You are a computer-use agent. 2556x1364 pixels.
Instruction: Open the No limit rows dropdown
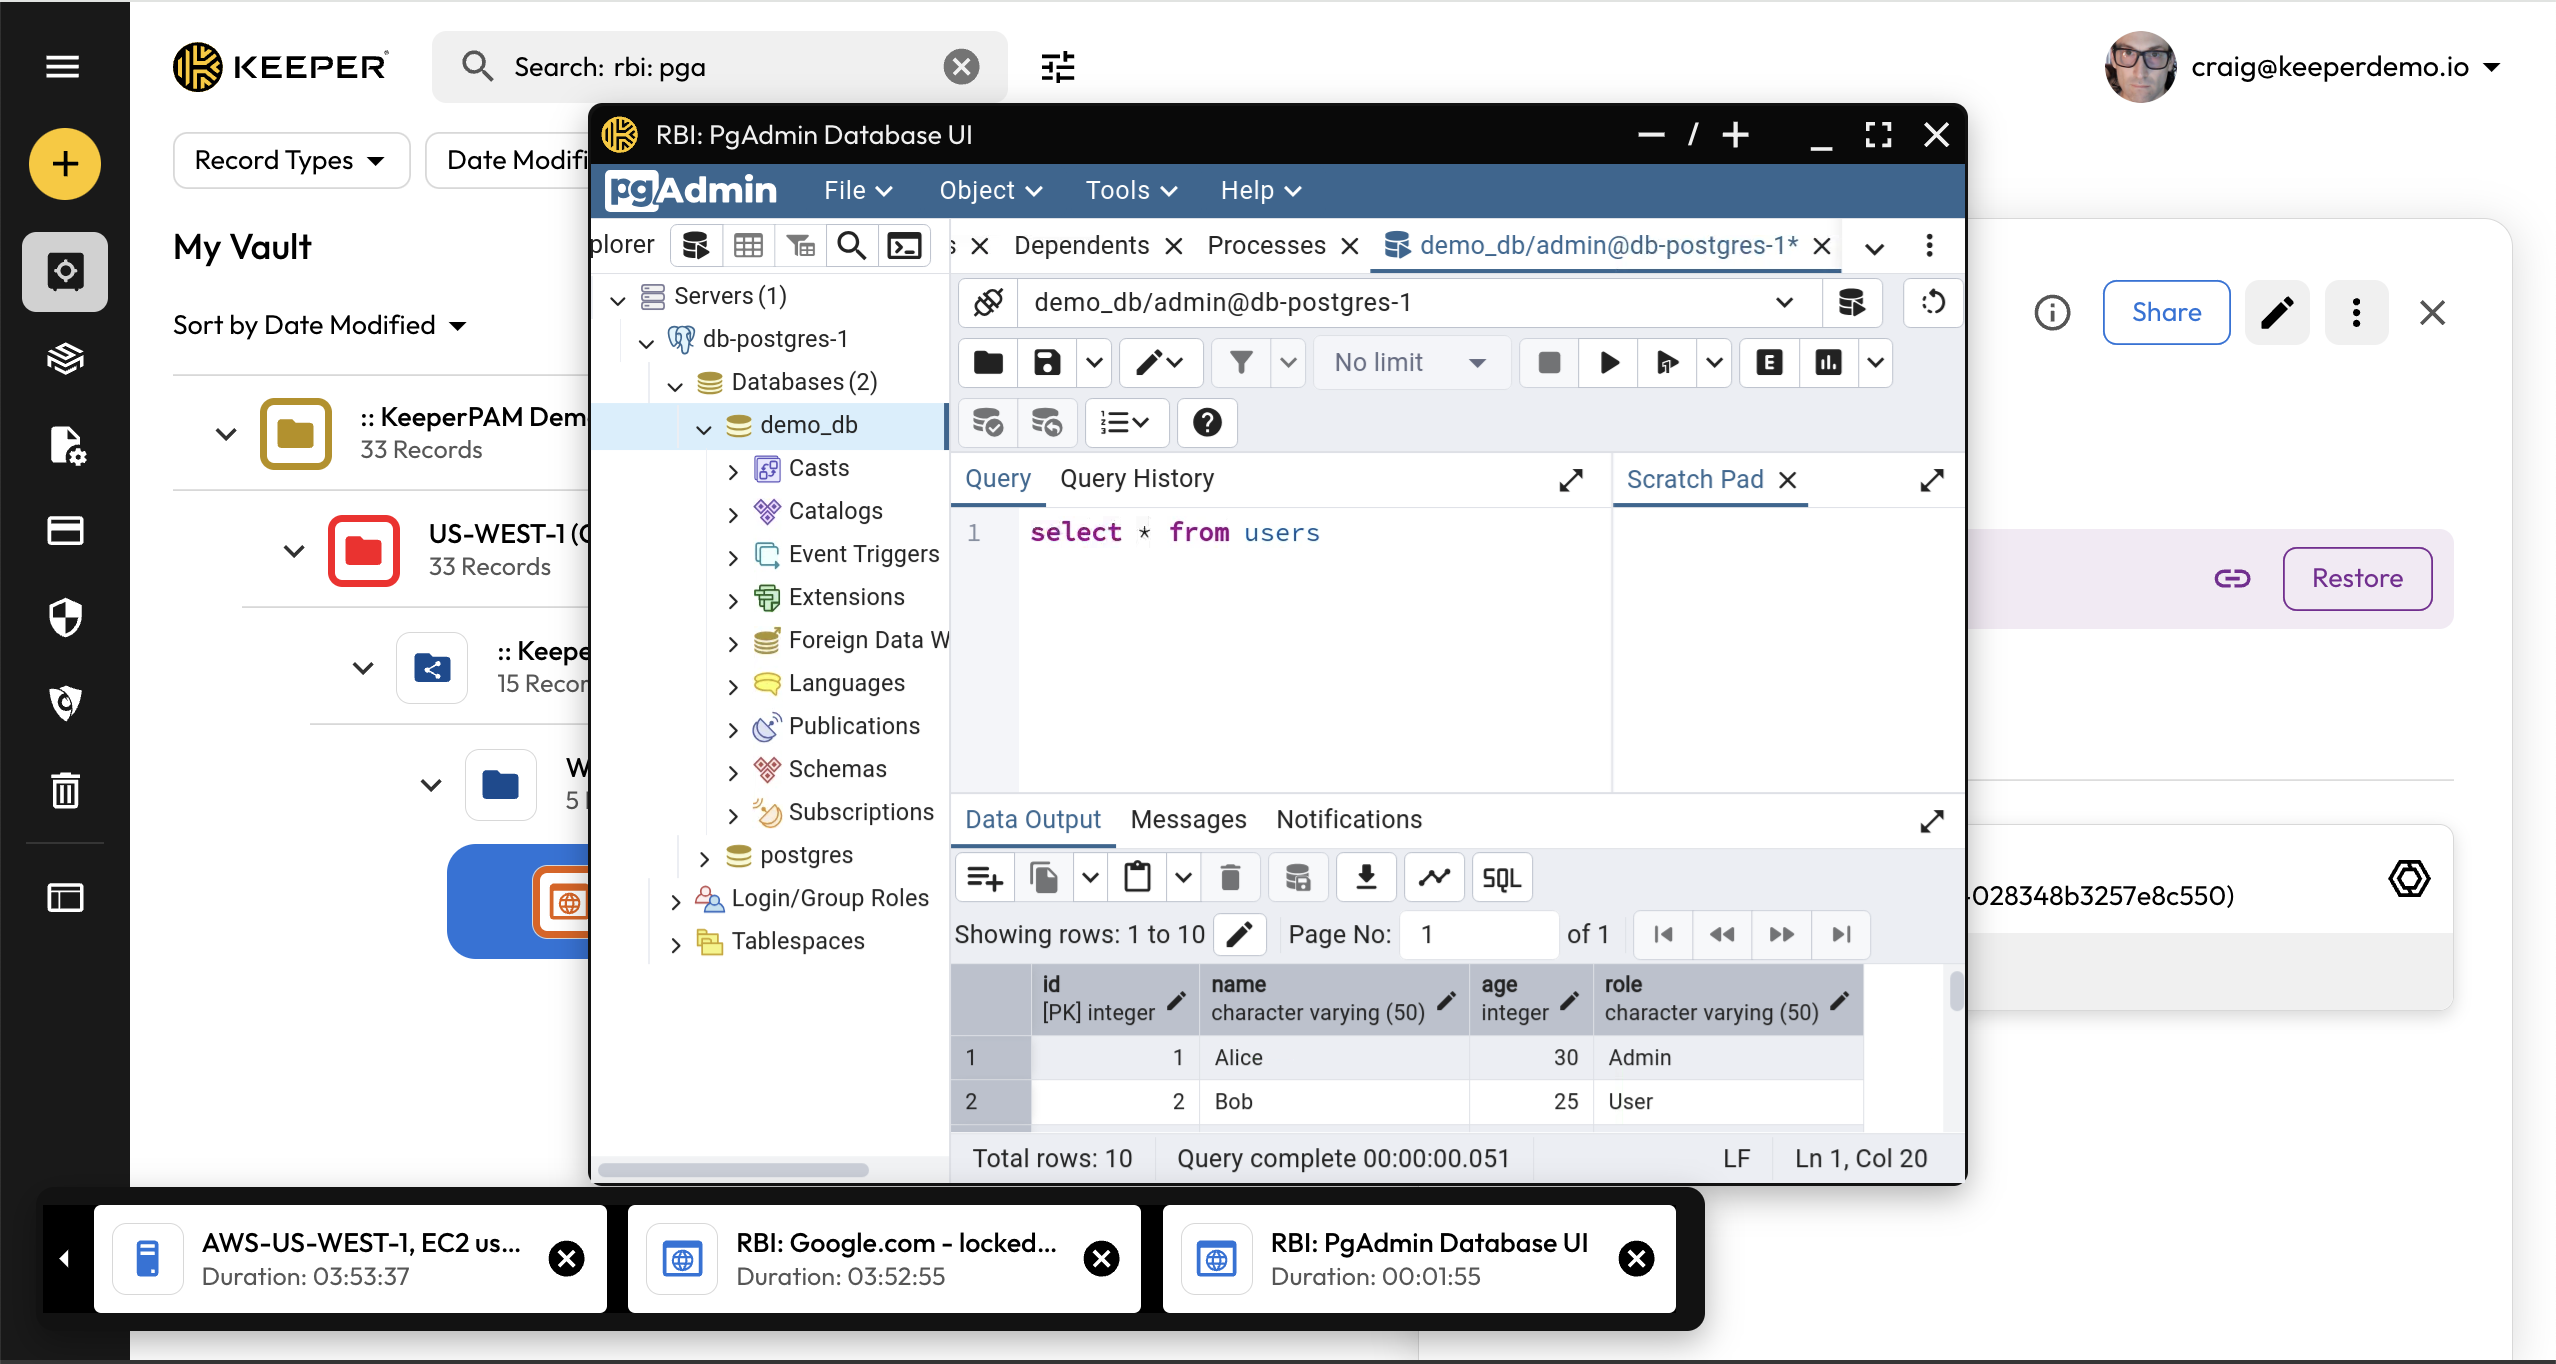(x=1409, y=363)
